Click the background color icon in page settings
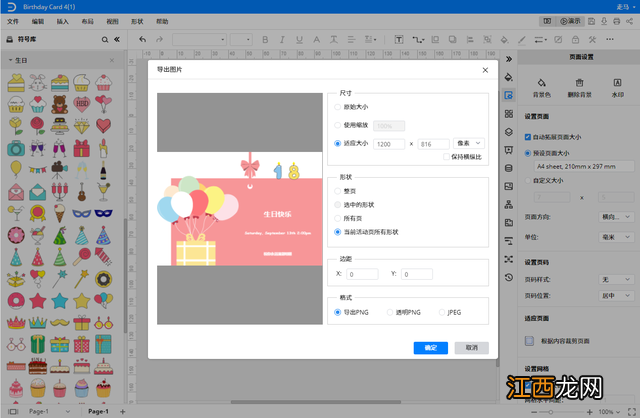The width and height of the screenshot is (640, 418). (x=542, y=83)
